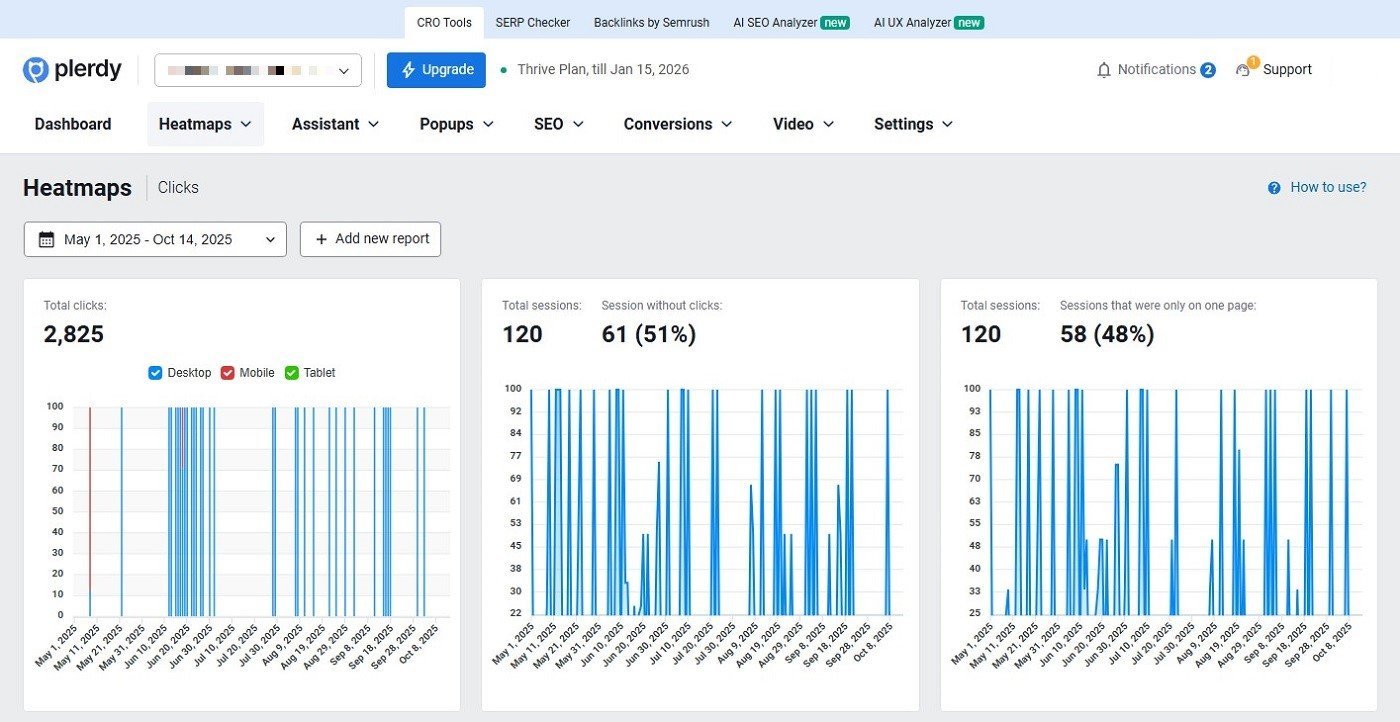
Task: Click the plus icon on Add new report
Action: click(321, 239)
